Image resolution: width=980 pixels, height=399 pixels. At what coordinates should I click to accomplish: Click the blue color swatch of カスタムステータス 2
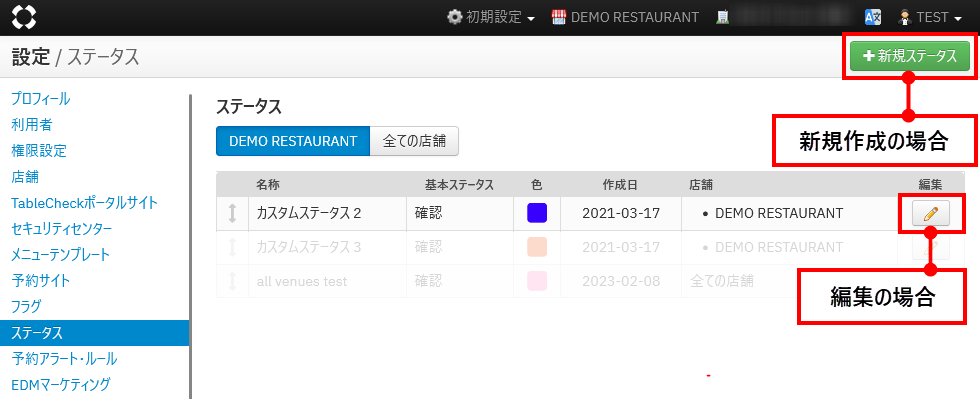tap(537, 213)
